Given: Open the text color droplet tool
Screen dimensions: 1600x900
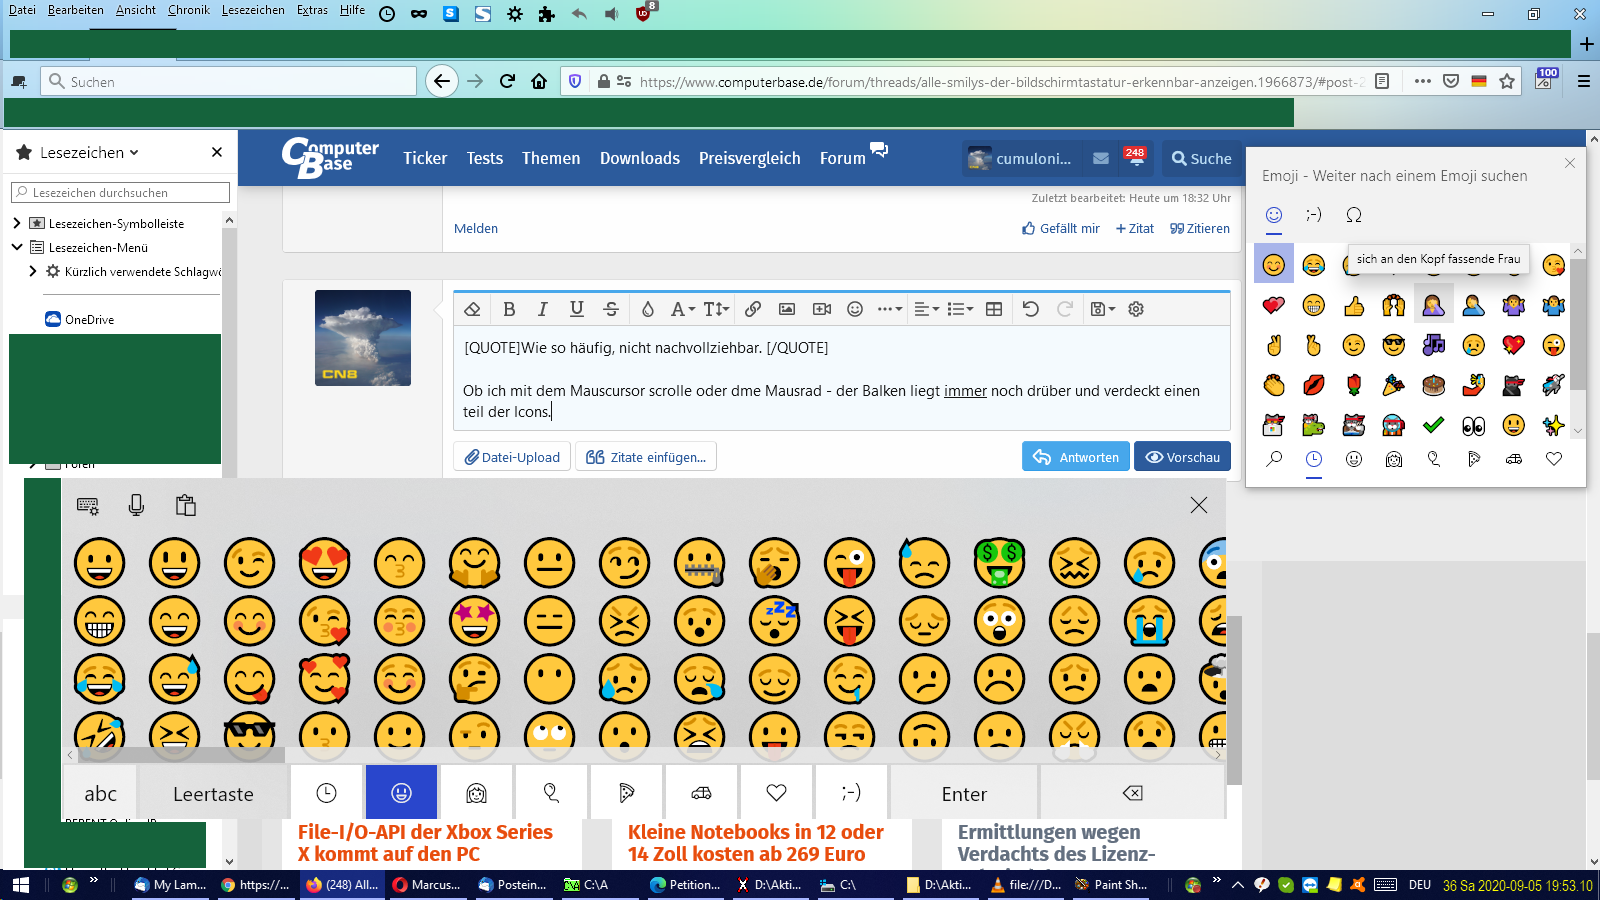Looking at the screenshot, I should 648,309.
